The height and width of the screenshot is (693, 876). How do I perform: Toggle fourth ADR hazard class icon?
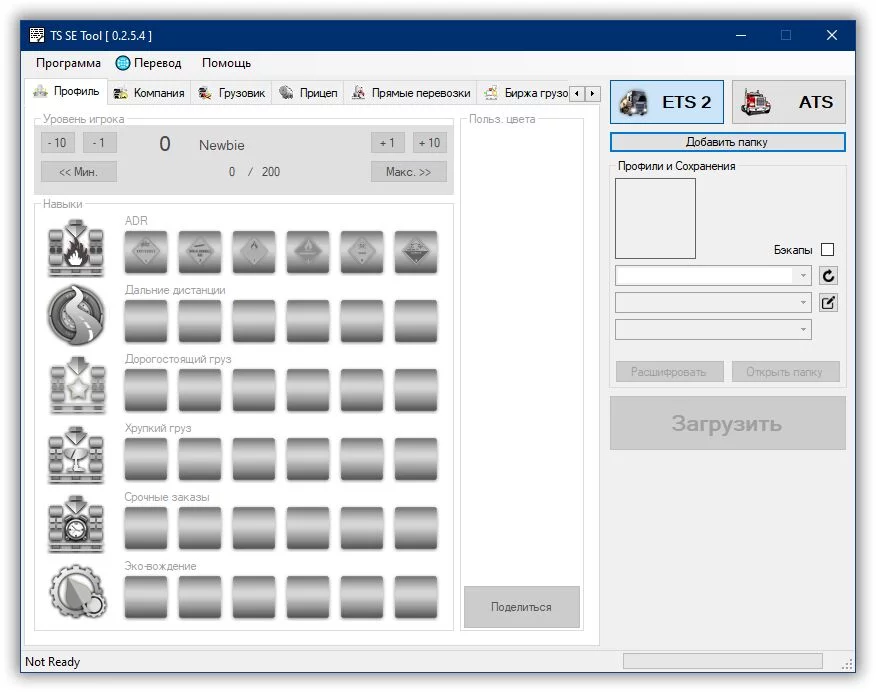tap(308, 252)
